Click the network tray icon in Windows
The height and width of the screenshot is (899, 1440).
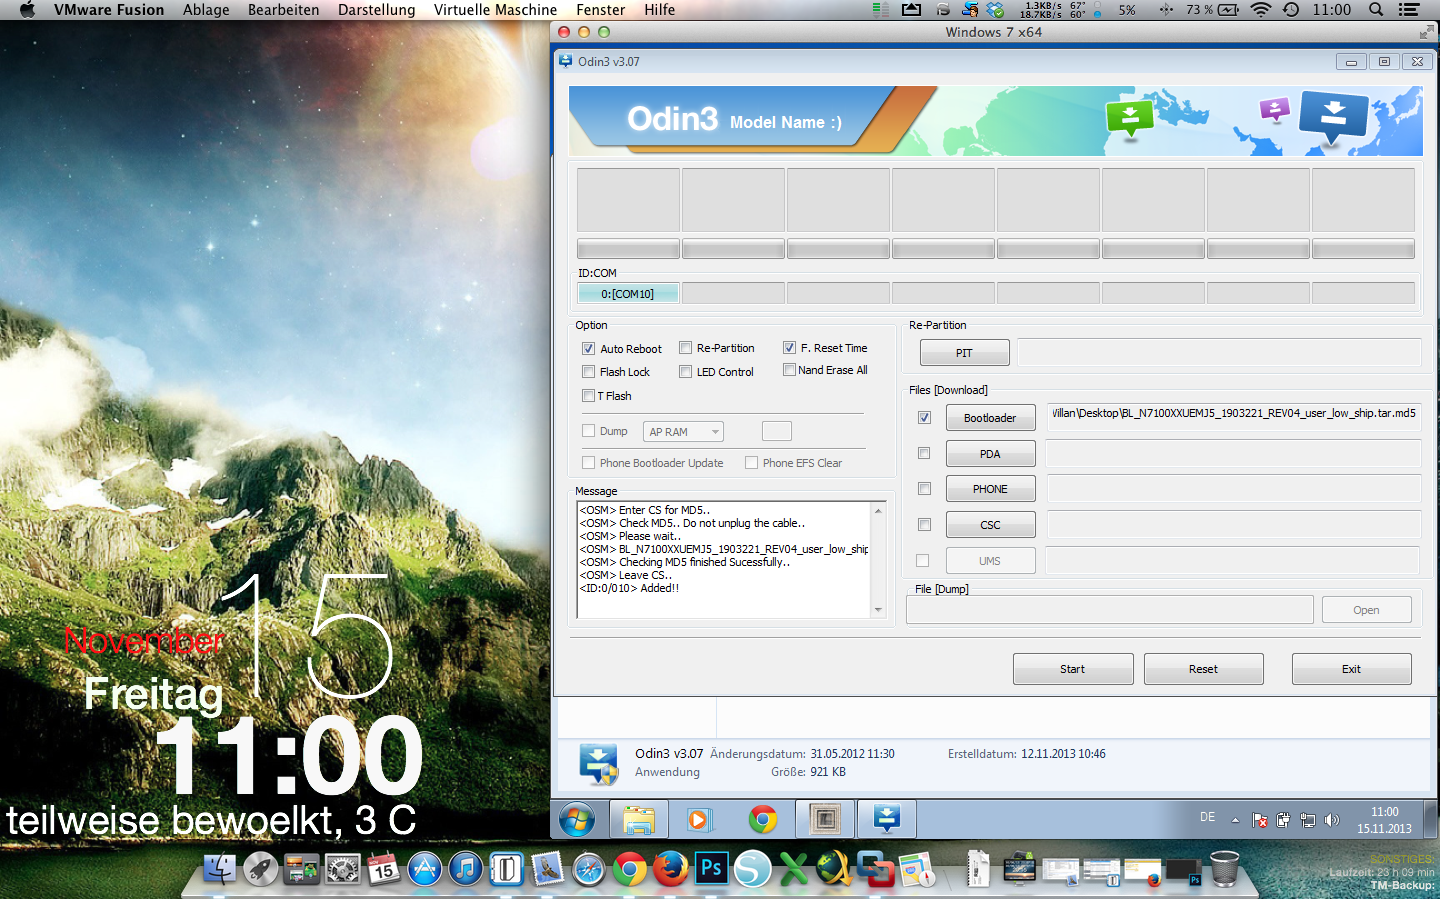pyautogui.click(x=1308, y=820)
